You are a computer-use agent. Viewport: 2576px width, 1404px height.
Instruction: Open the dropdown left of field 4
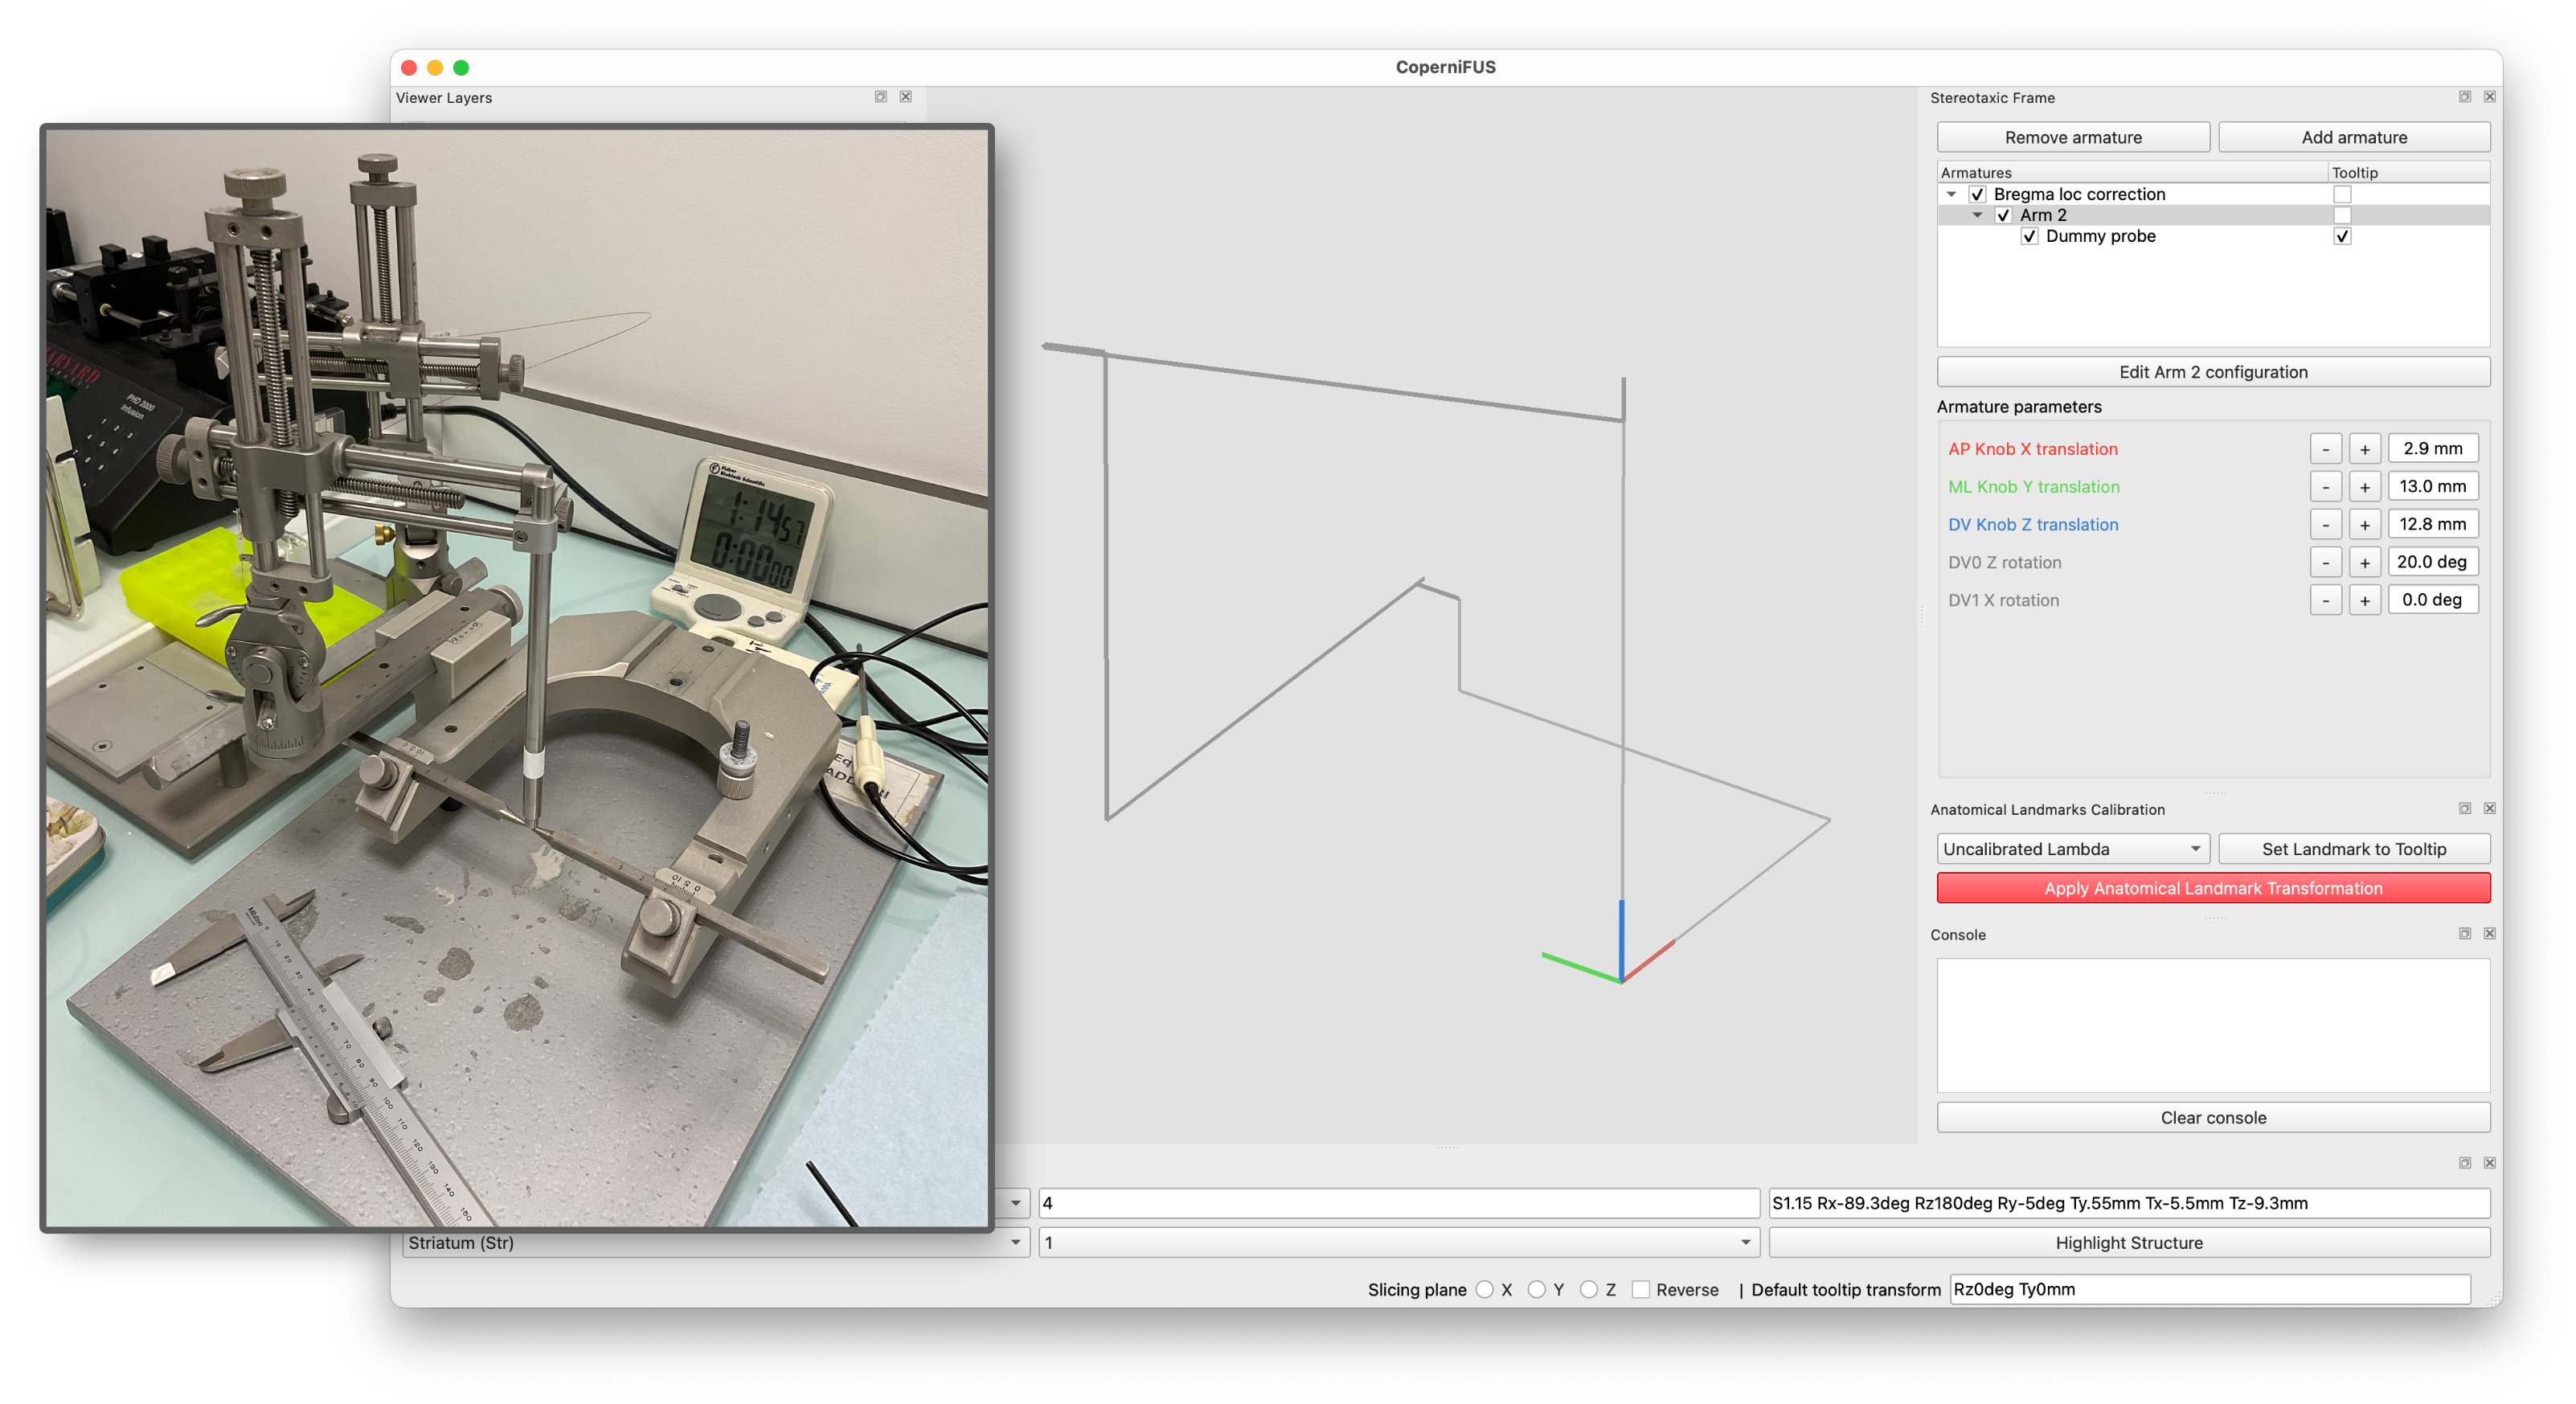(x=1015, y=1203)
